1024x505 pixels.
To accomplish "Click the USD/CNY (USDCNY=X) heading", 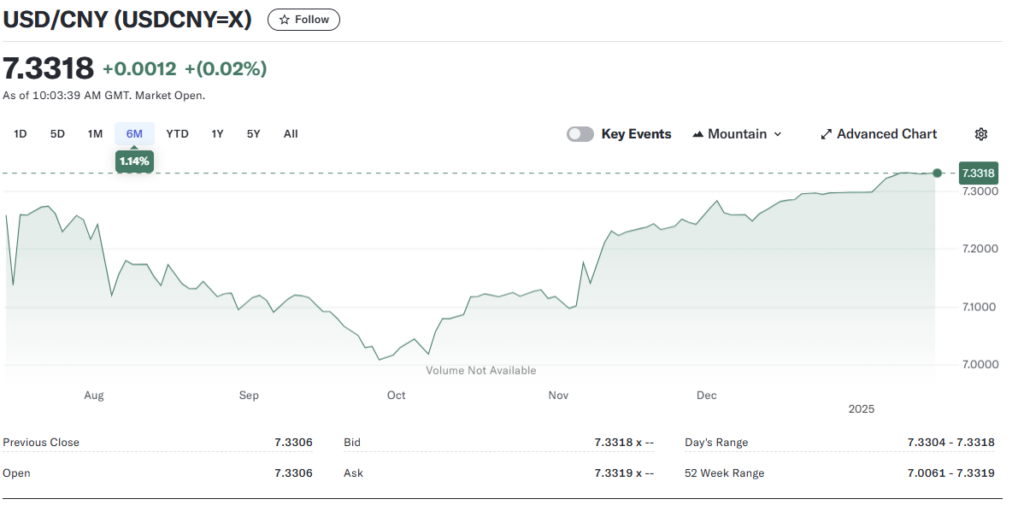I will [x=127, y=19].
